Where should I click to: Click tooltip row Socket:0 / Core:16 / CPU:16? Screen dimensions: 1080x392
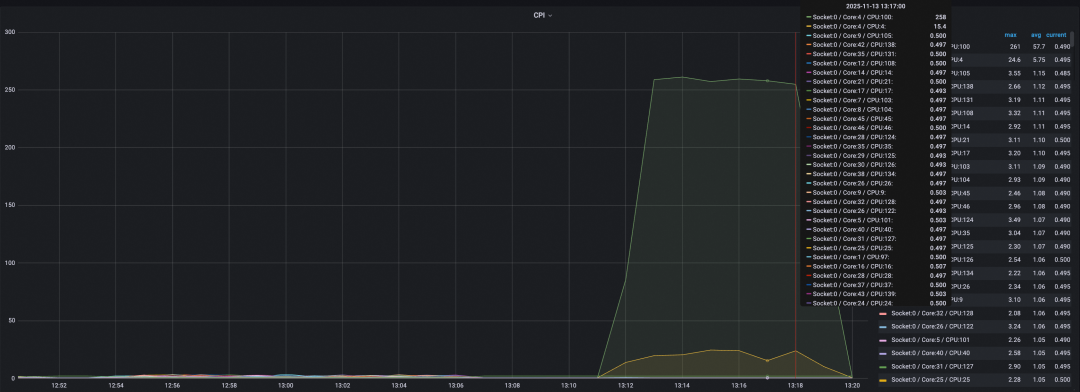875,266
